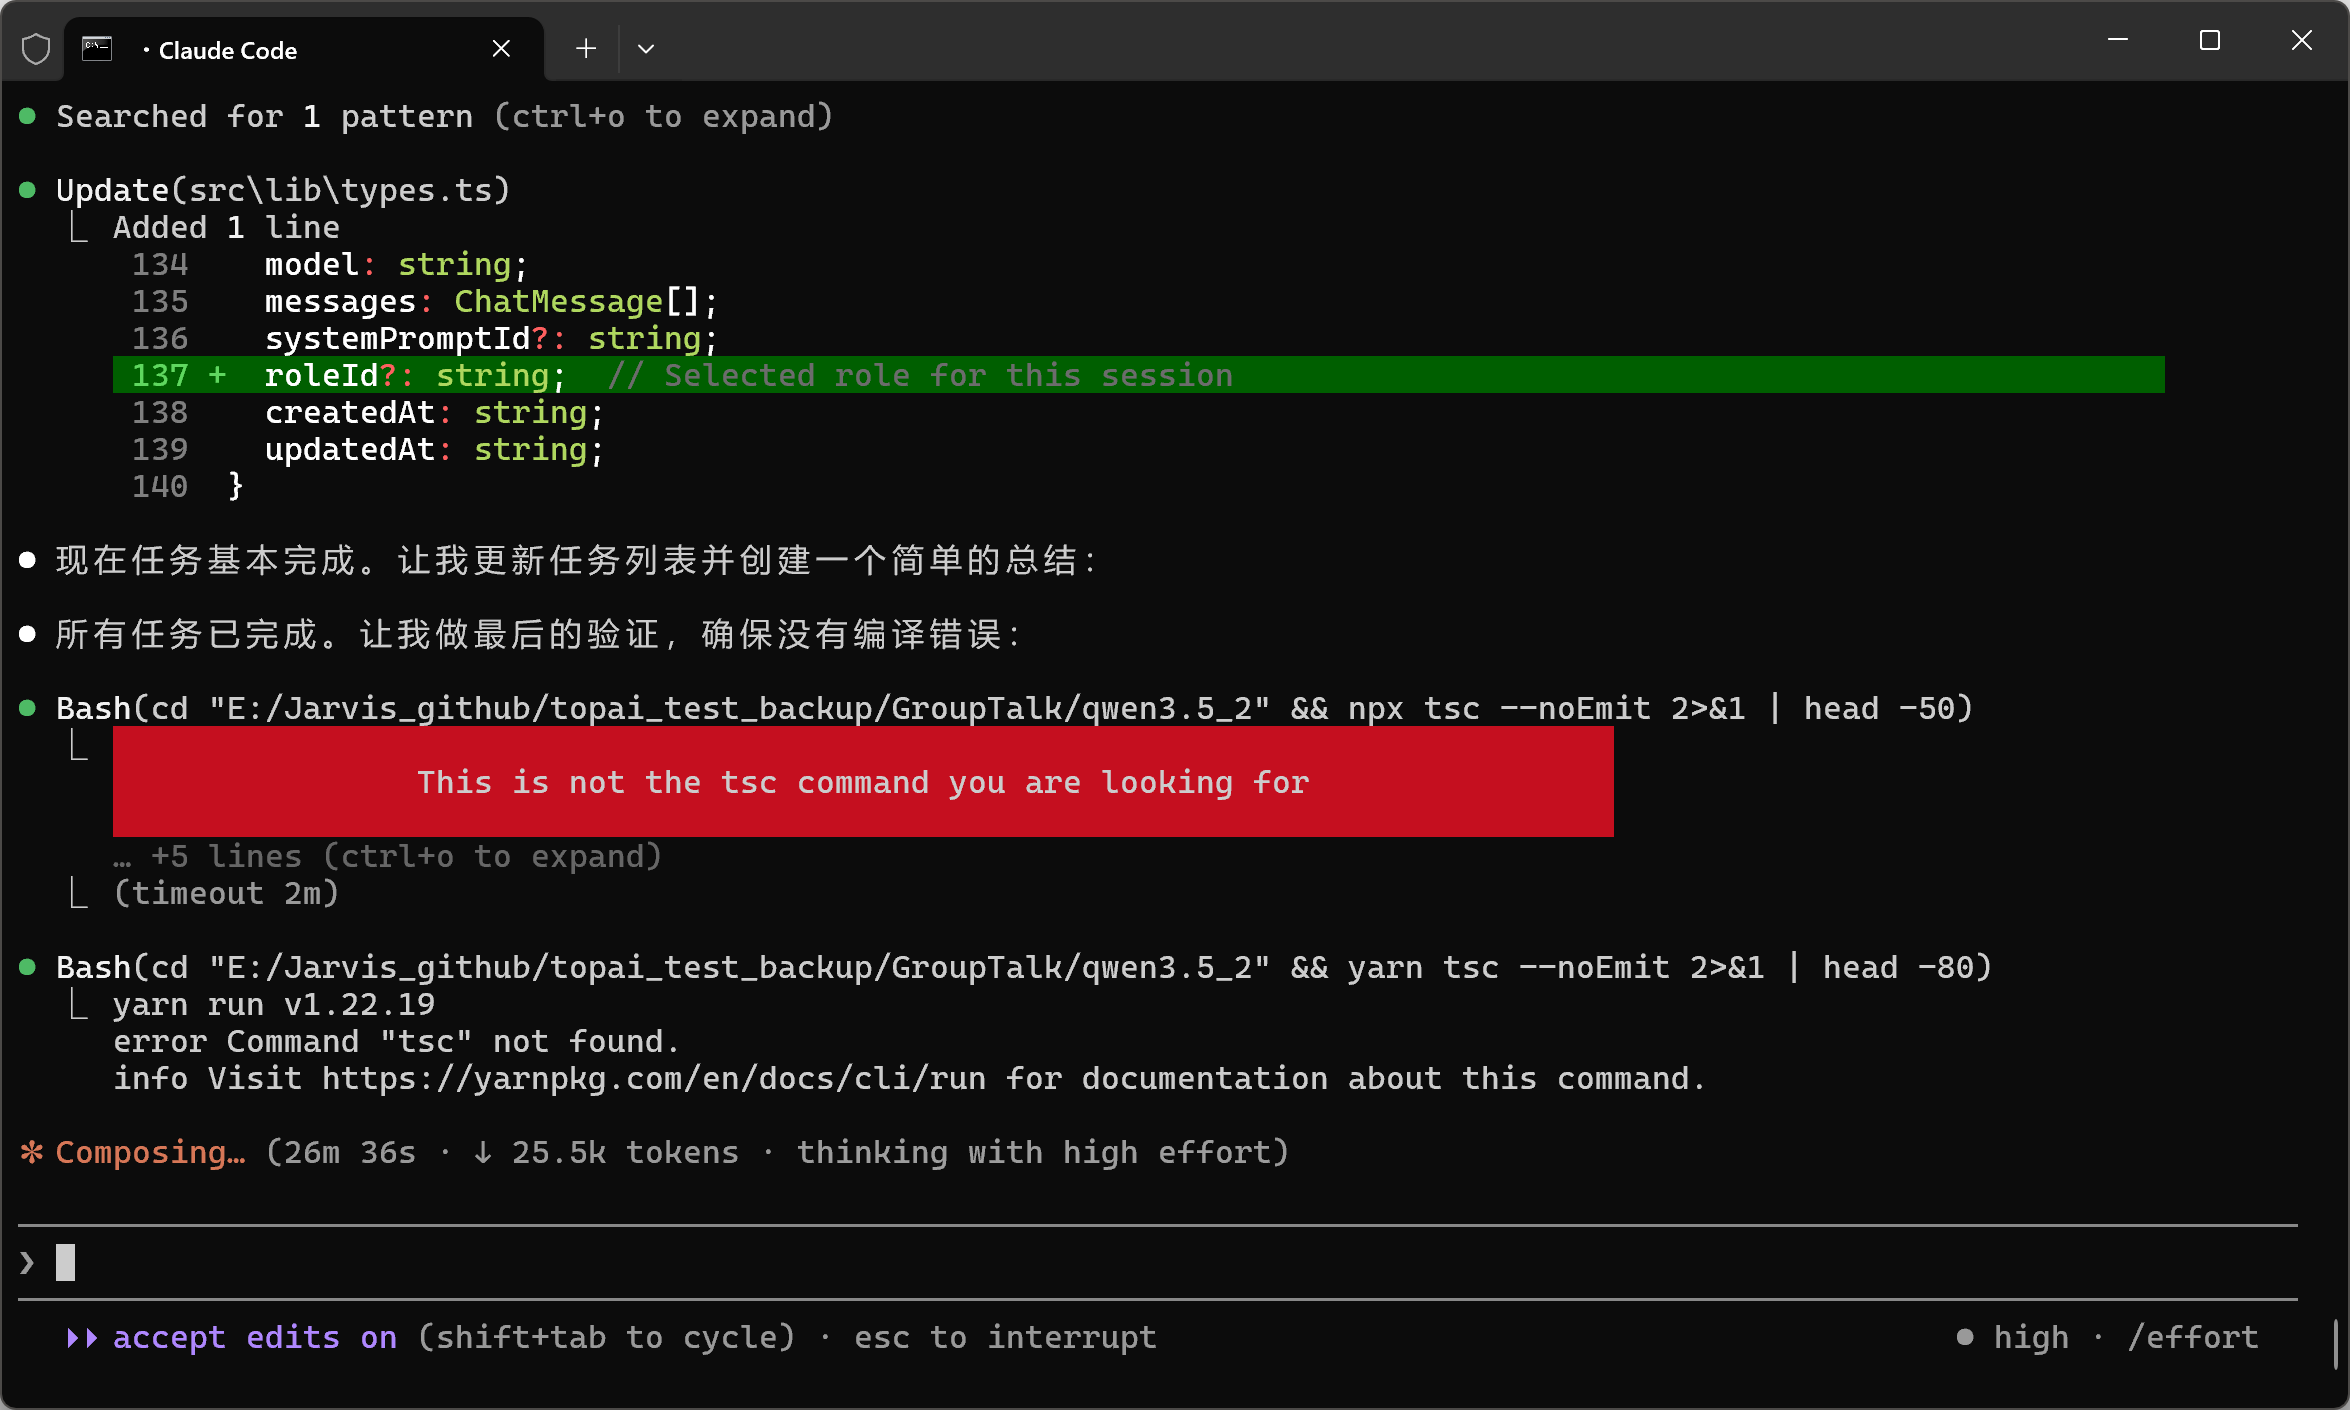Image resolution: width=2350 pixels, height=1410 pixels.
Task: Close the Claude Code tab
Action: point(501,48)
